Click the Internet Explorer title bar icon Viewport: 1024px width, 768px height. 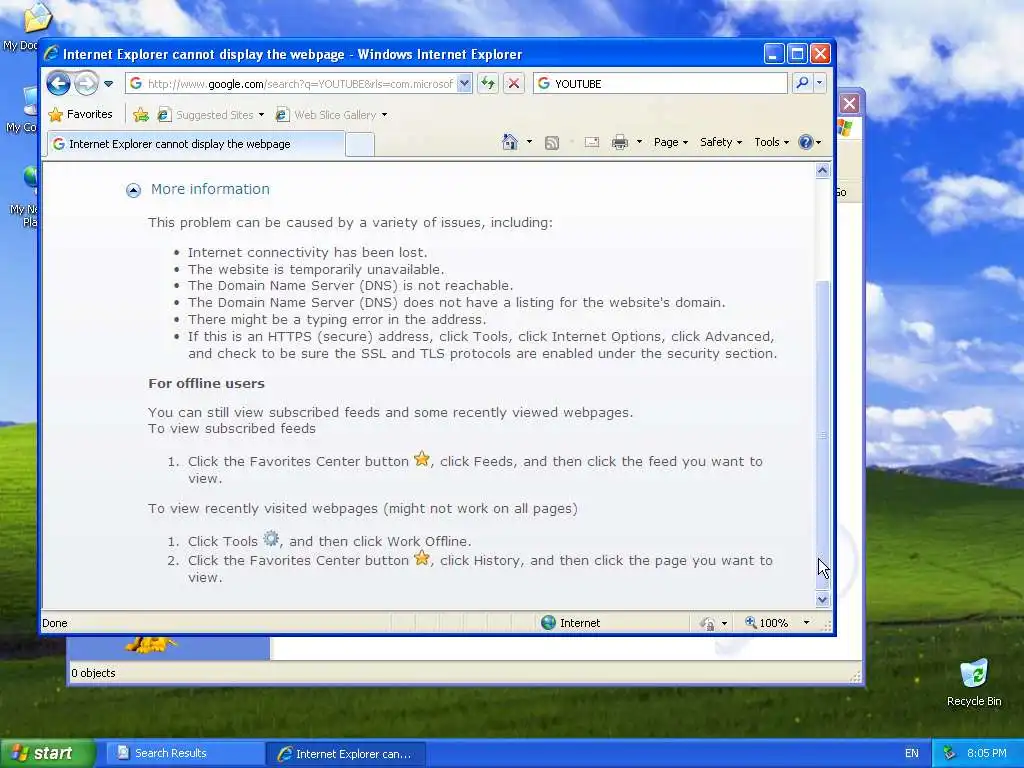52,54
